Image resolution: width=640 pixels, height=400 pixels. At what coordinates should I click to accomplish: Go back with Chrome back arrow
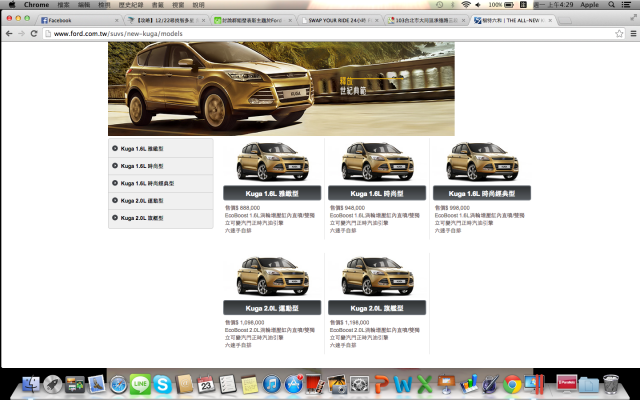[x=9, y=33]
